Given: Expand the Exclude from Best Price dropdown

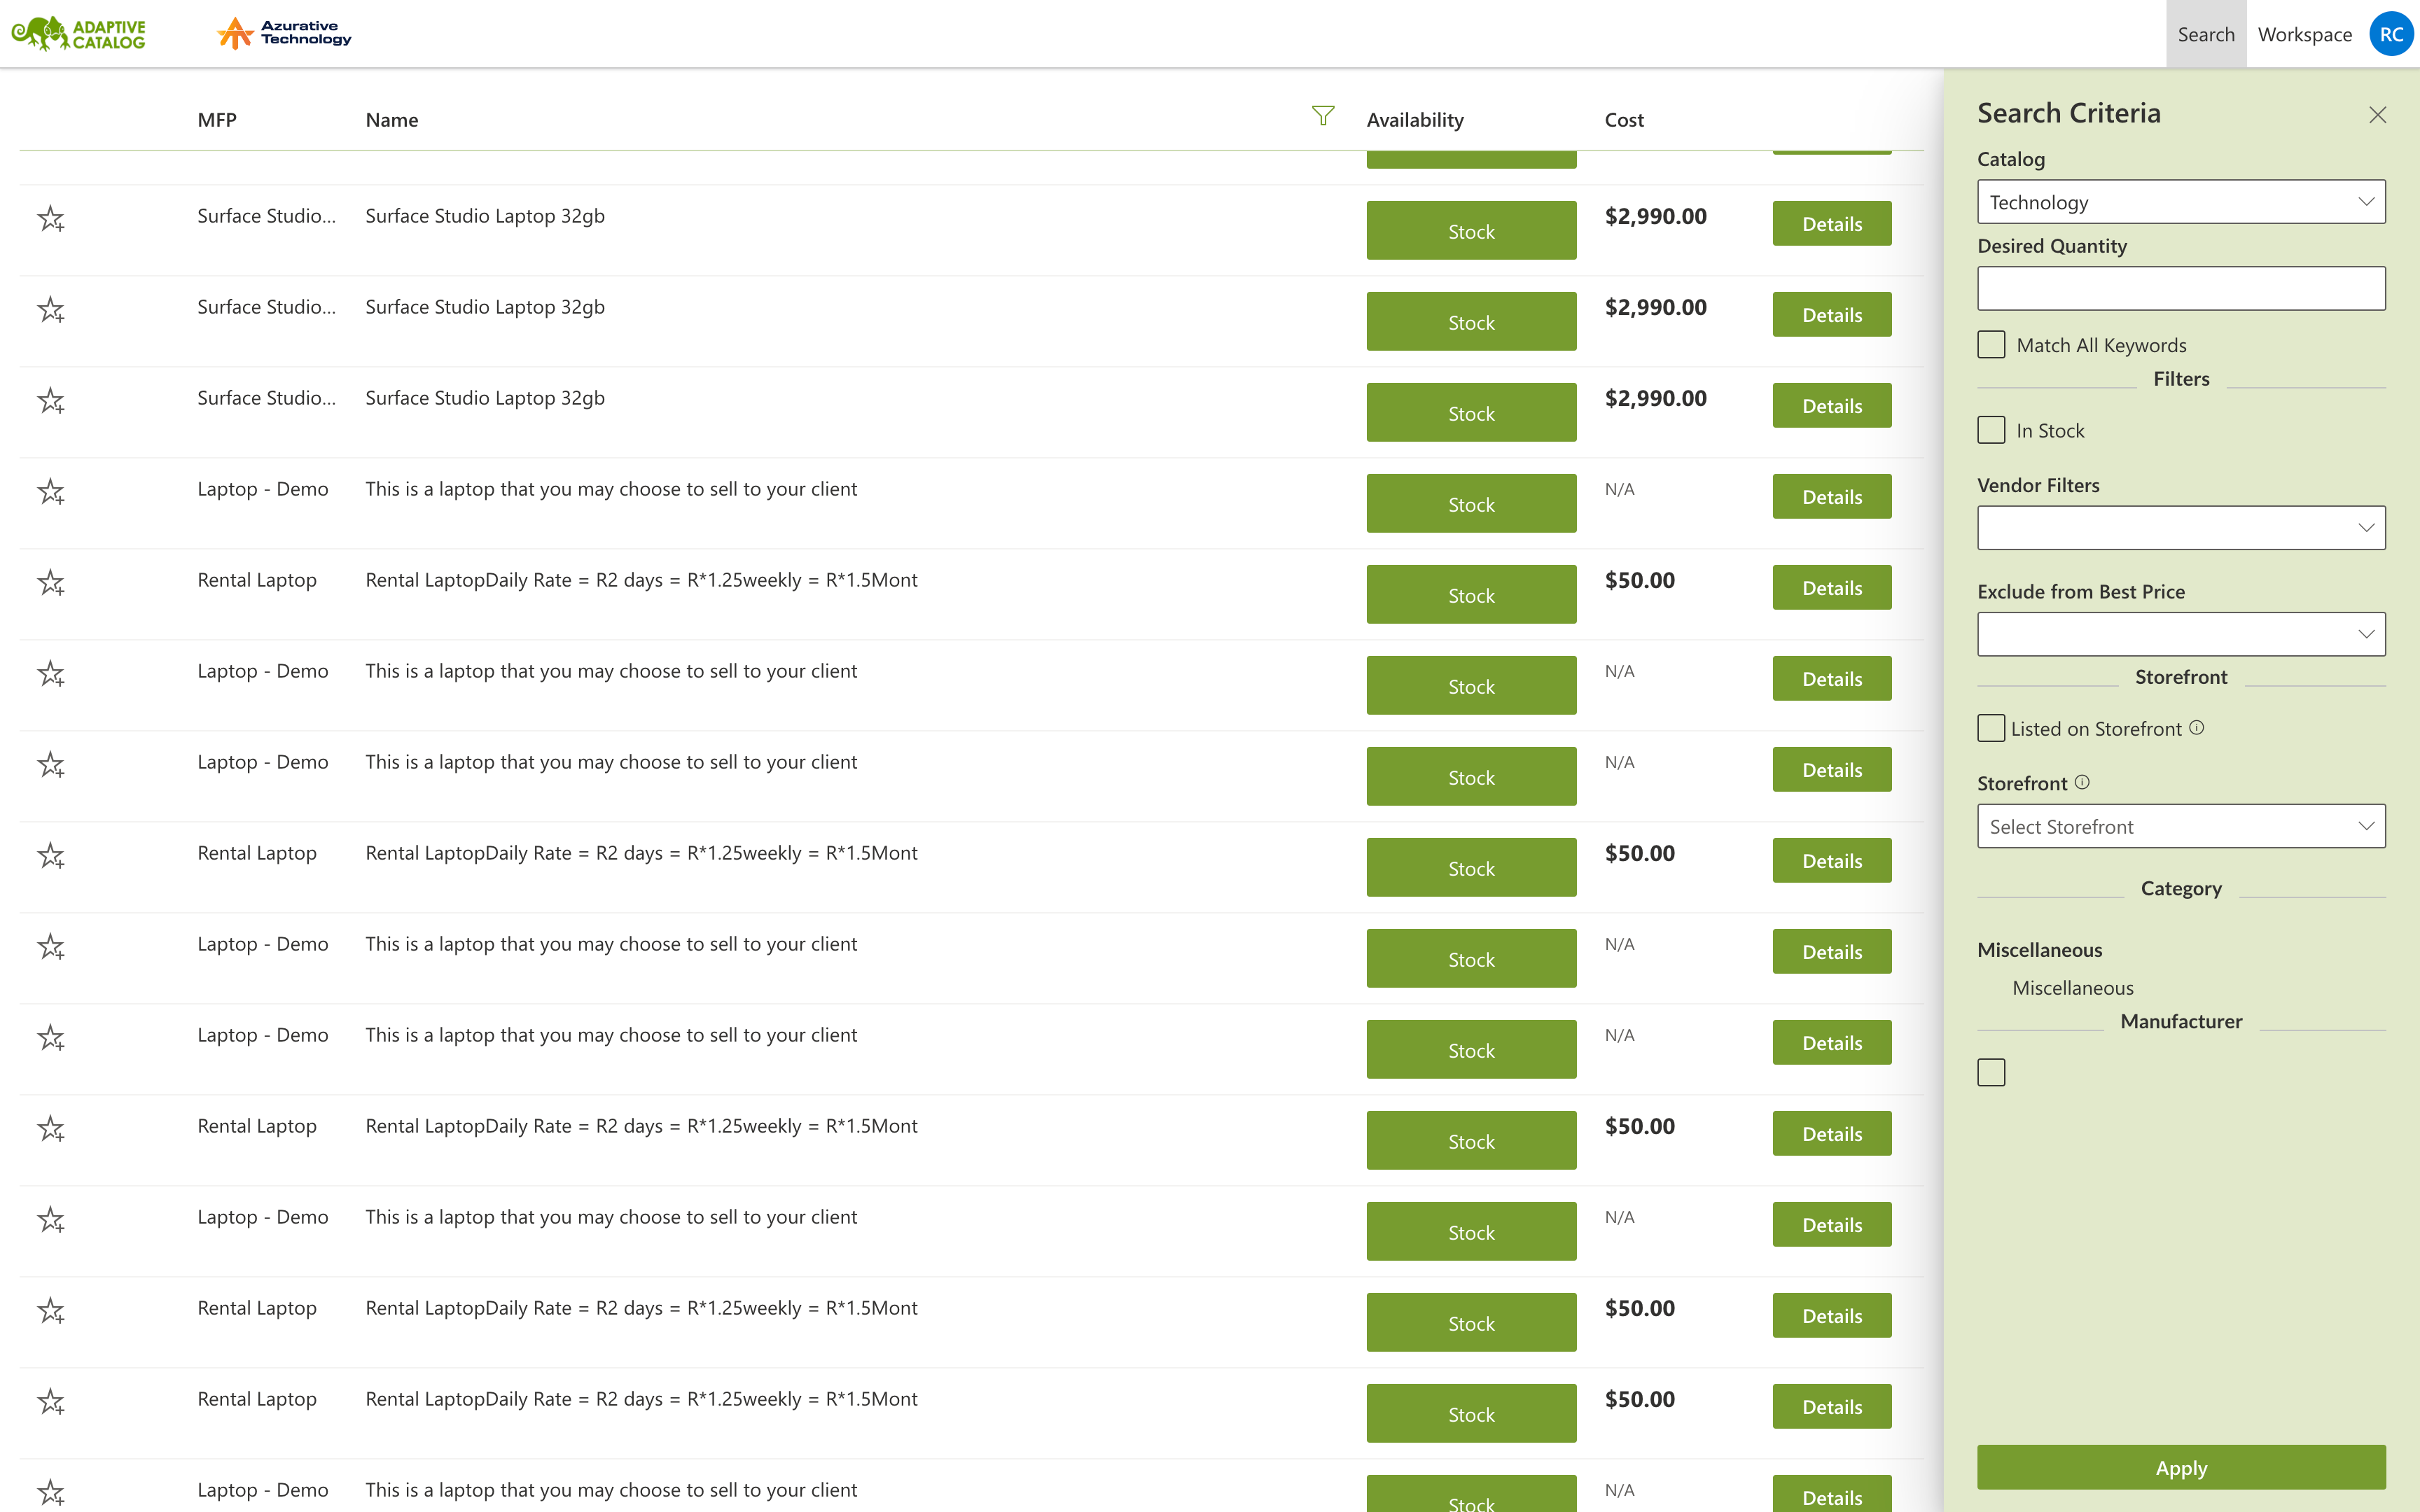Looking at the screenshot, I should 2181,634.
